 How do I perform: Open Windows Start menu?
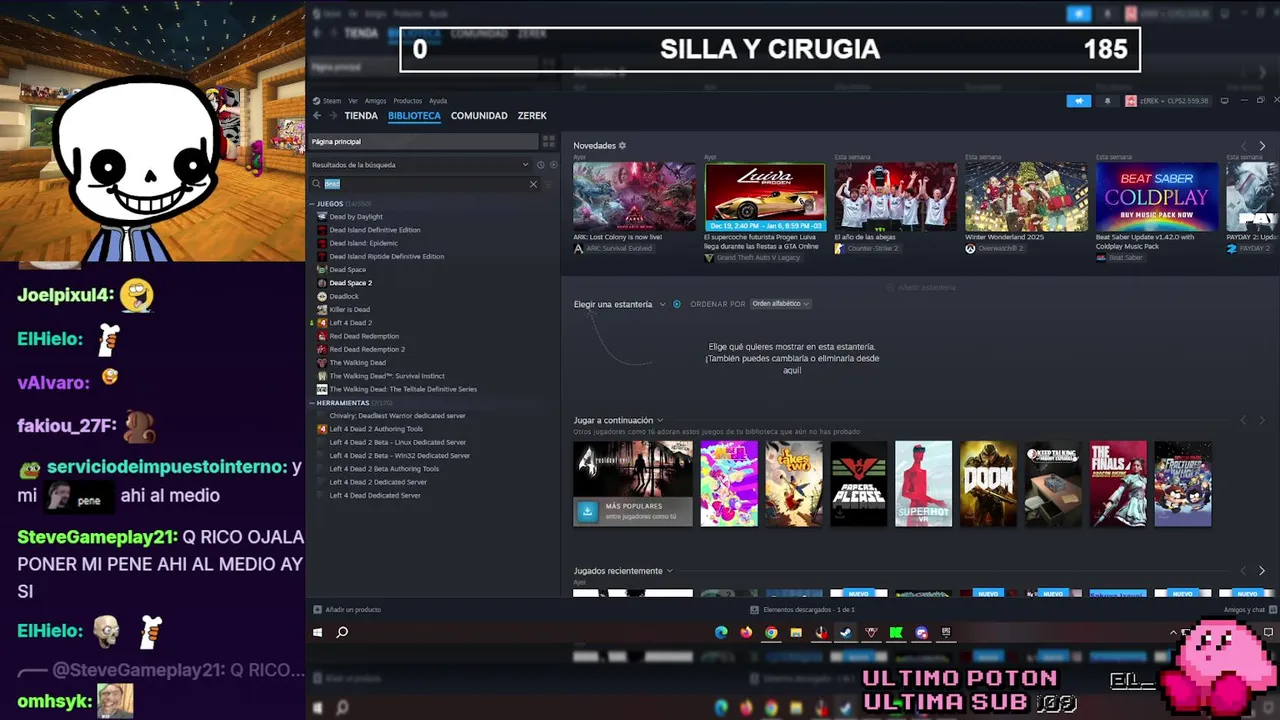tap(318, 633)
